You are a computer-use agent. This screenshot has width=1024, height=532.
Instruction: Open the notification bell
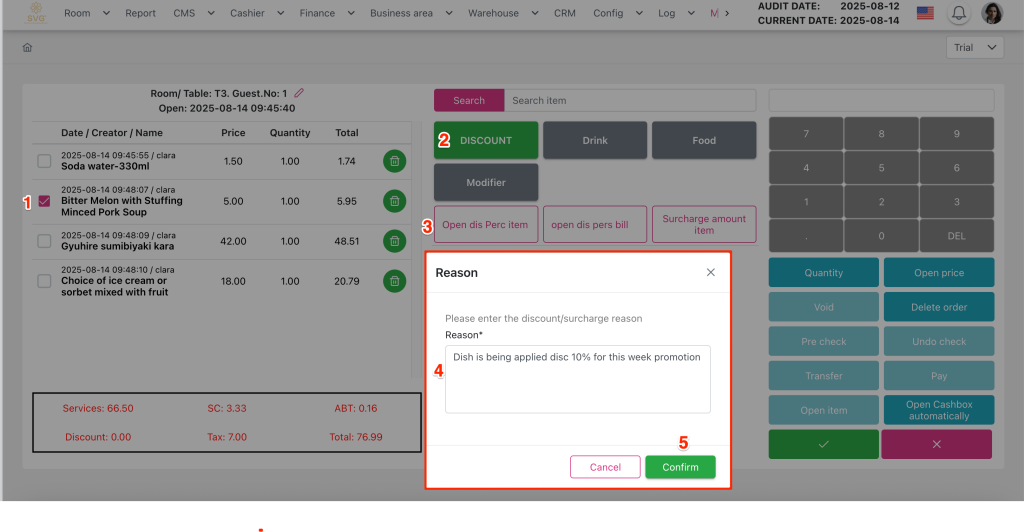[959, 13]
